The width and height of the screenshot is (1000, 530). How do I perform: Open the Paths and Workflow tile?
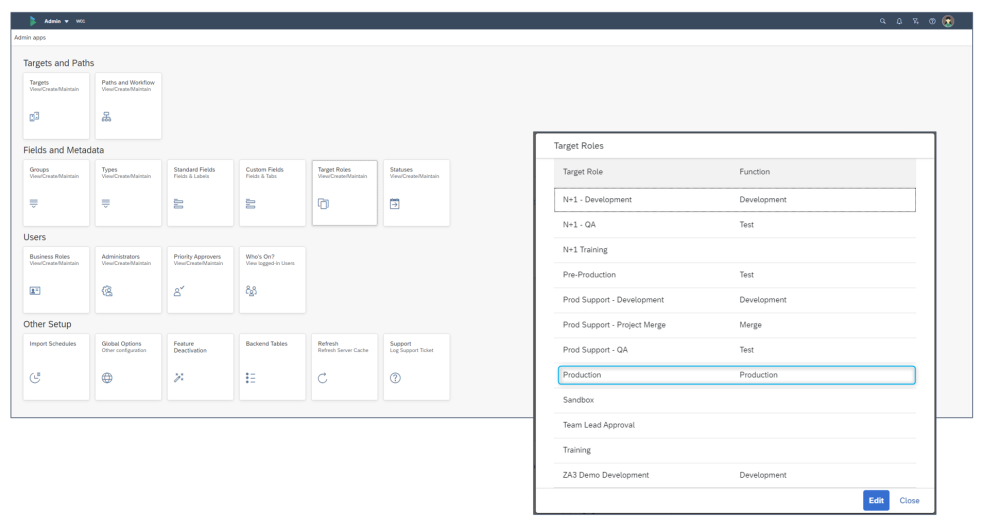pyautogui.click(x=128, y=105)
